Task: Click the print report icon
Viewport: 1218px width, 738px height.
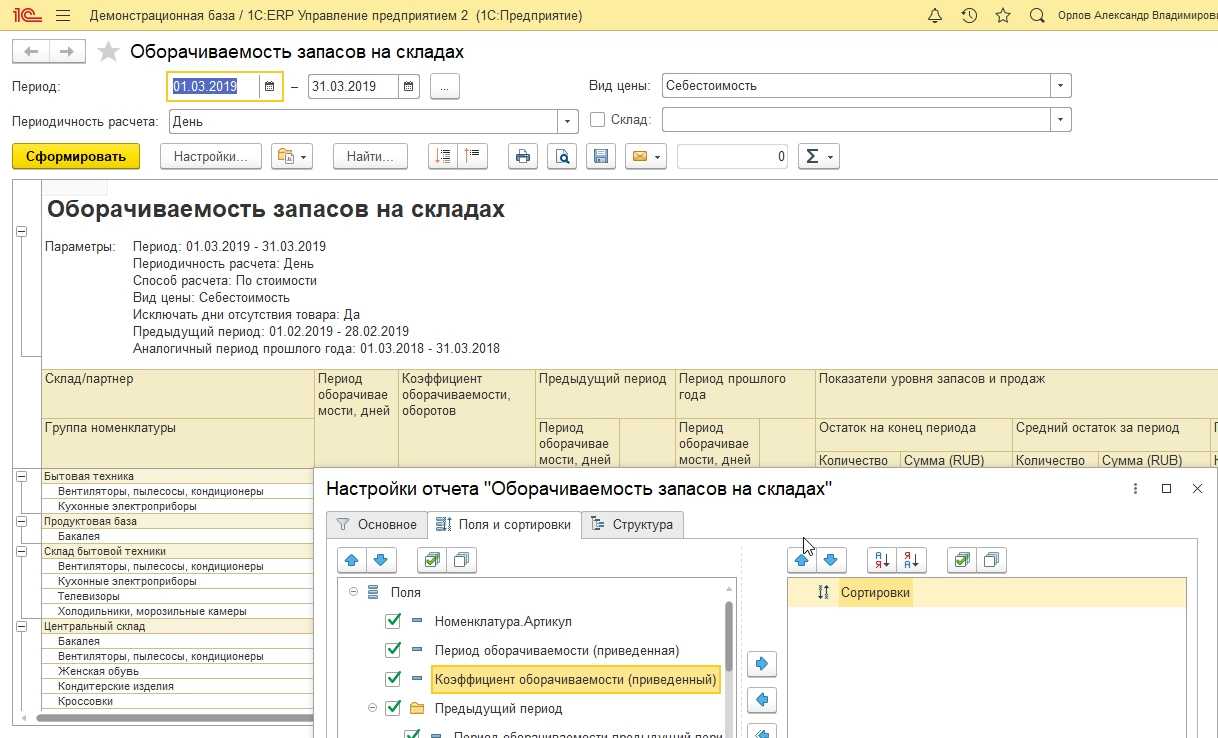Action: pos(522,156)
